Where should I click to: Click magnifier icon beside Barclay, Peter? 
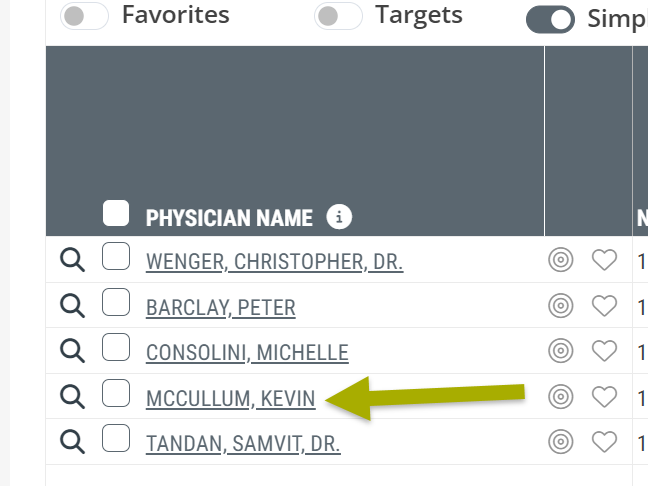(x=72, y=306)
